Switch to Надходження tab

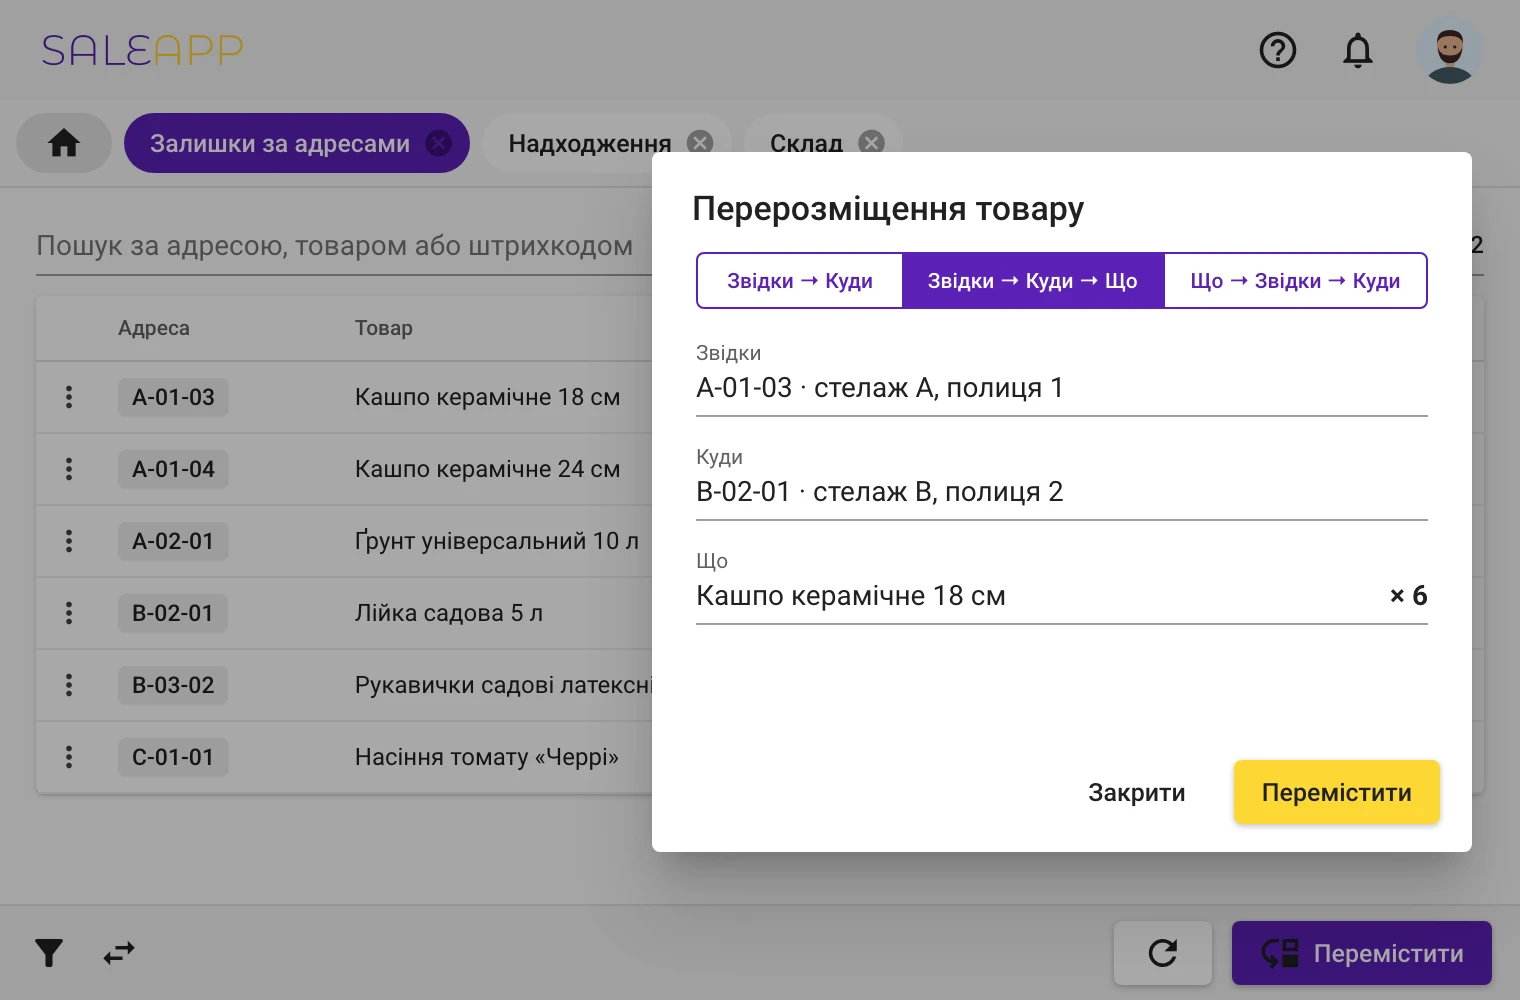(590, 143)
